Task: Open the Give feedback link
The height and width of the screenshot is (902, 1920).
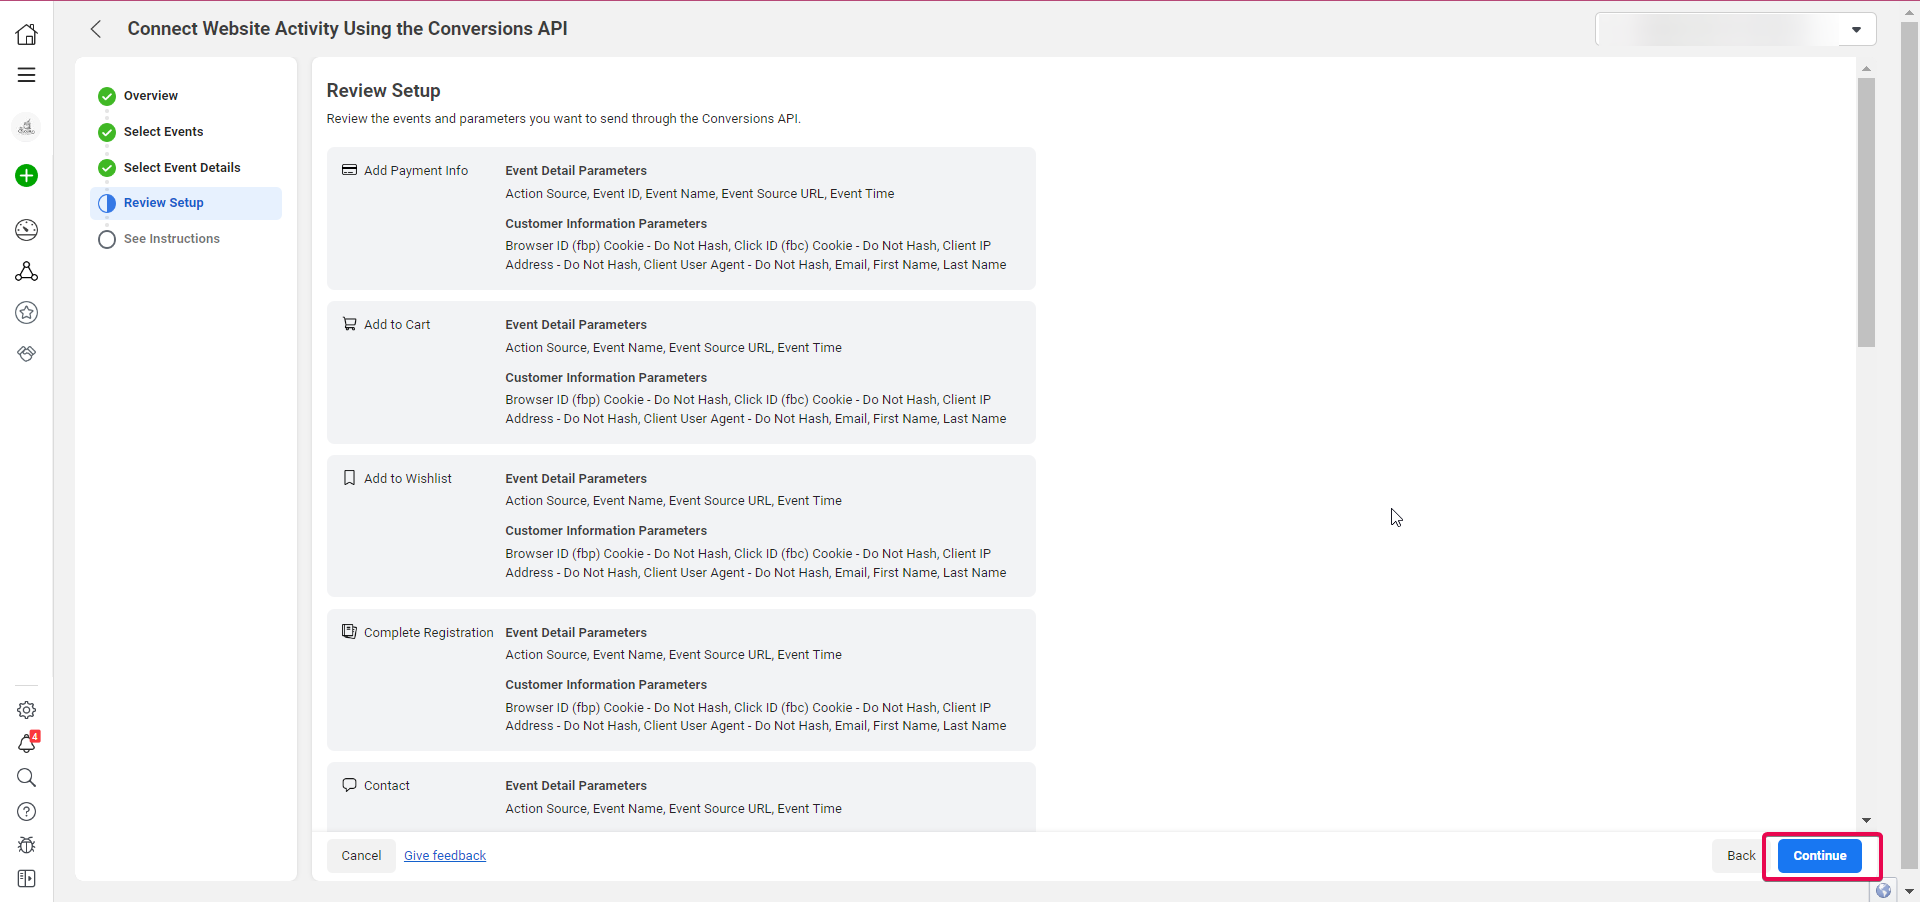Action: click(x=445, y=856)
